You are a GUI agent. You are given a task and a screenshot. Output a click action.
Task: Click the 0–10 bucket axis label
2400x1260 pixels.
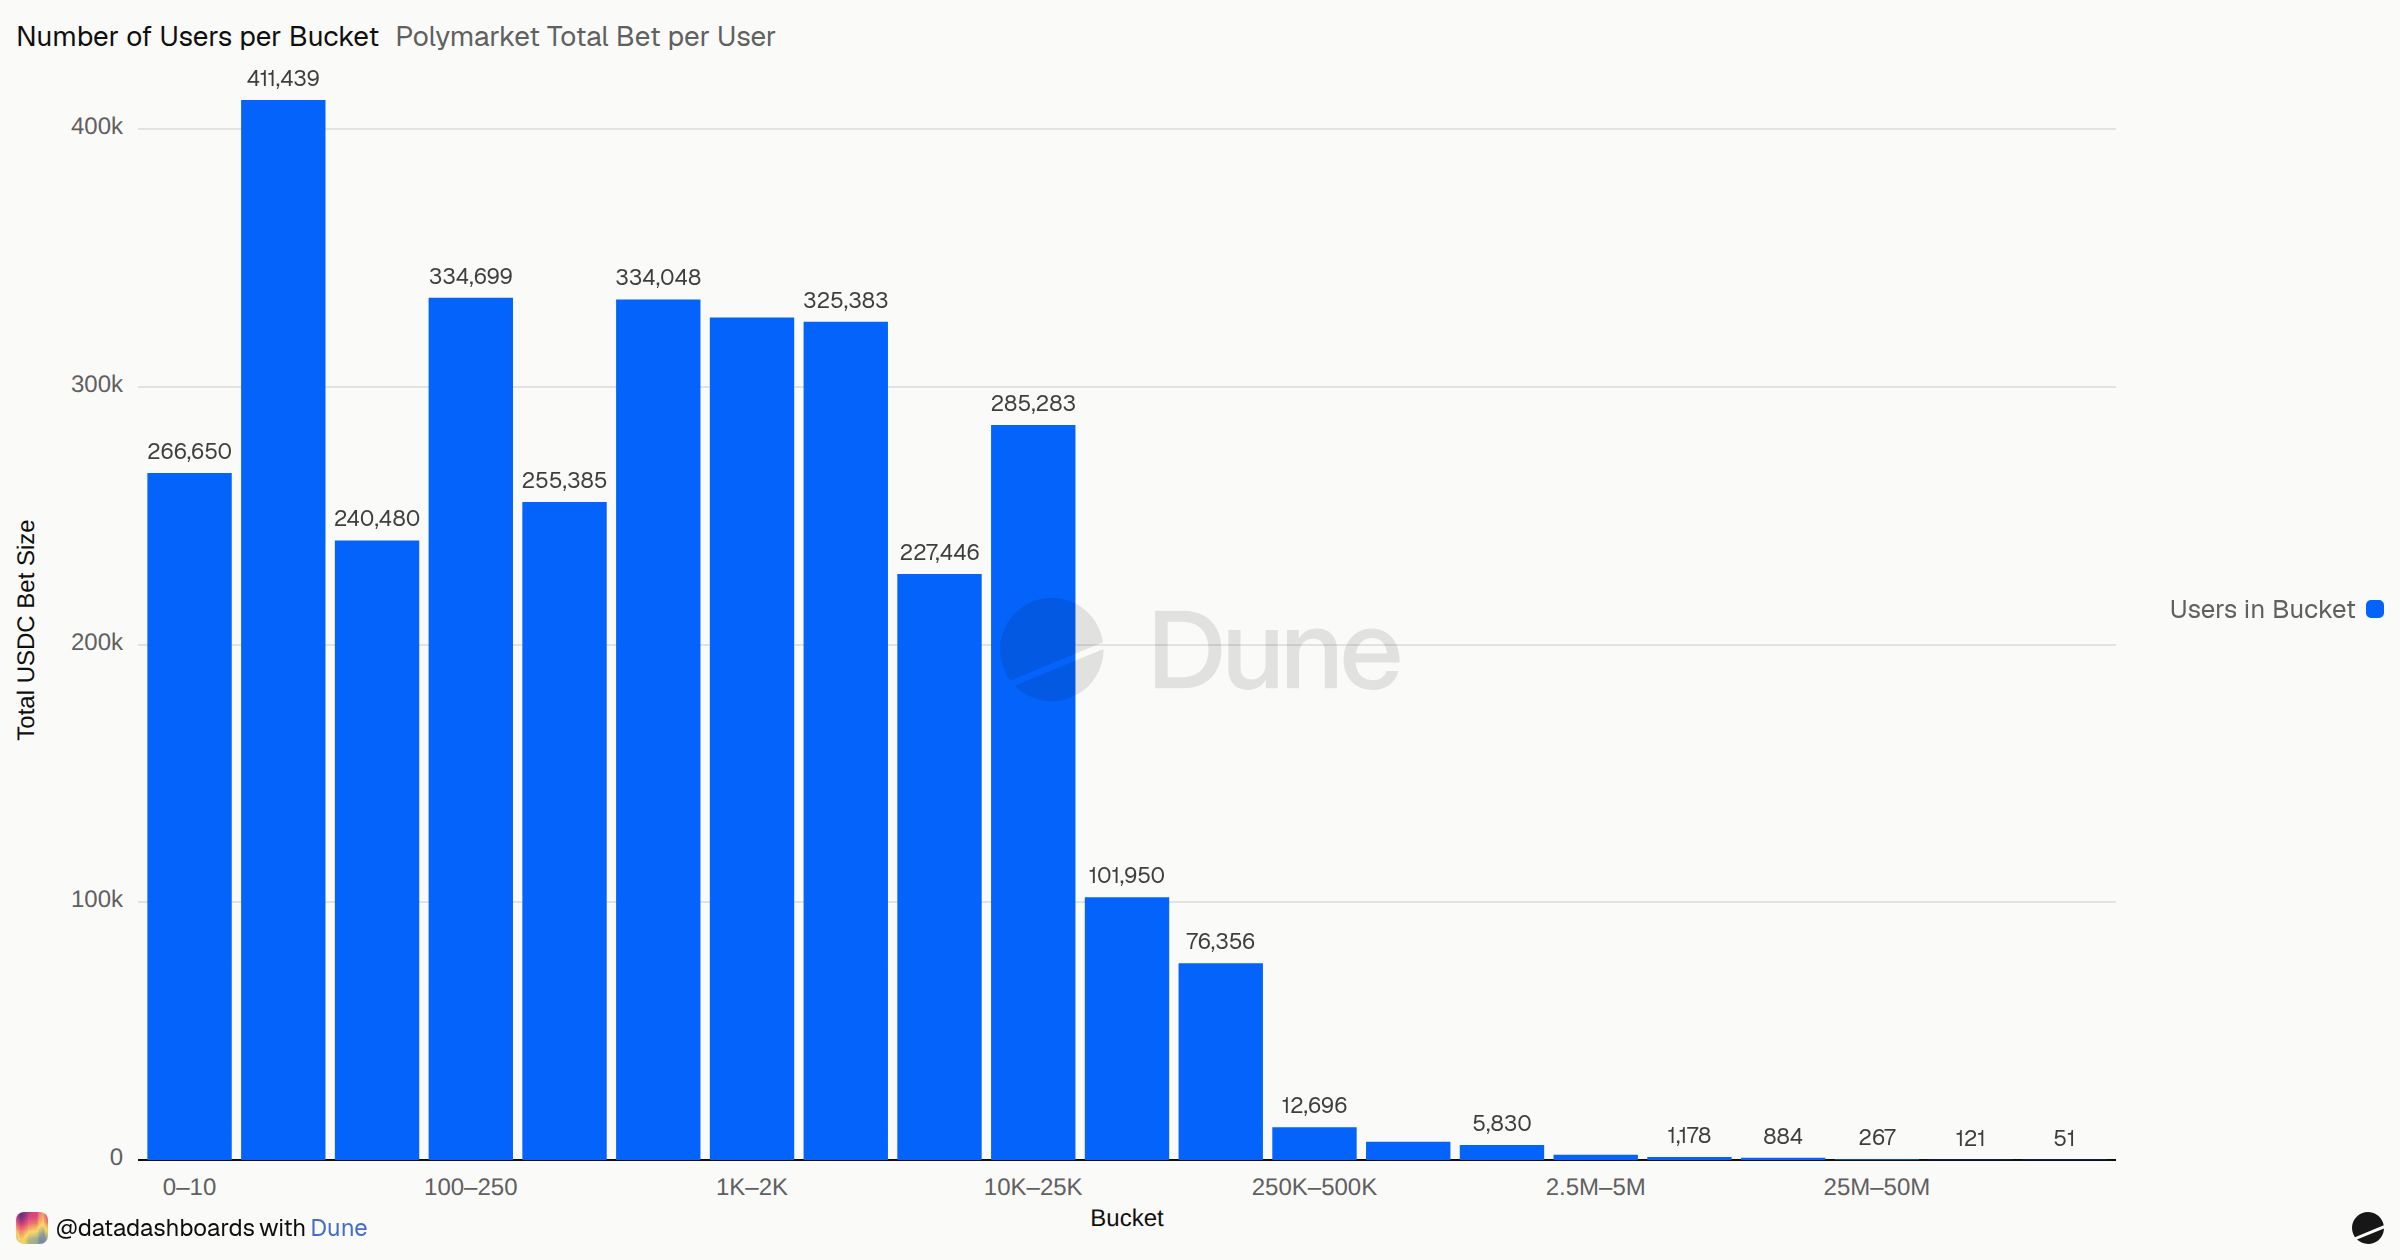189,1187
